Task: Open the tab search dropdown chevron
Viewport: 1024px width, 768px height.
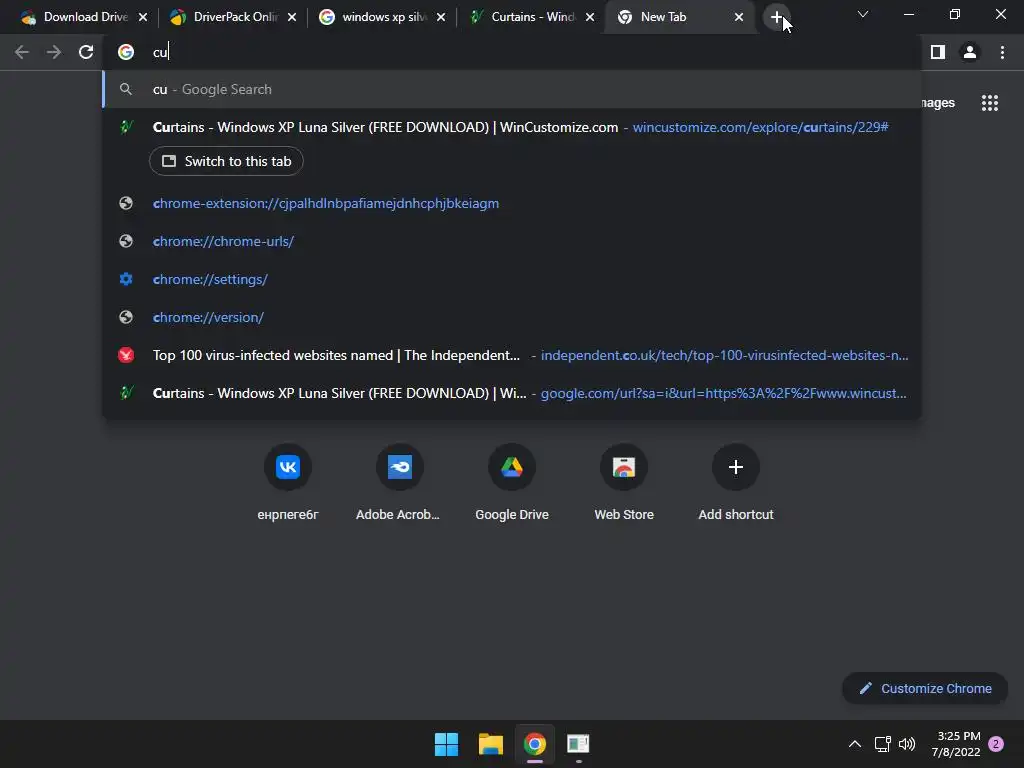Action: [863, 14]
